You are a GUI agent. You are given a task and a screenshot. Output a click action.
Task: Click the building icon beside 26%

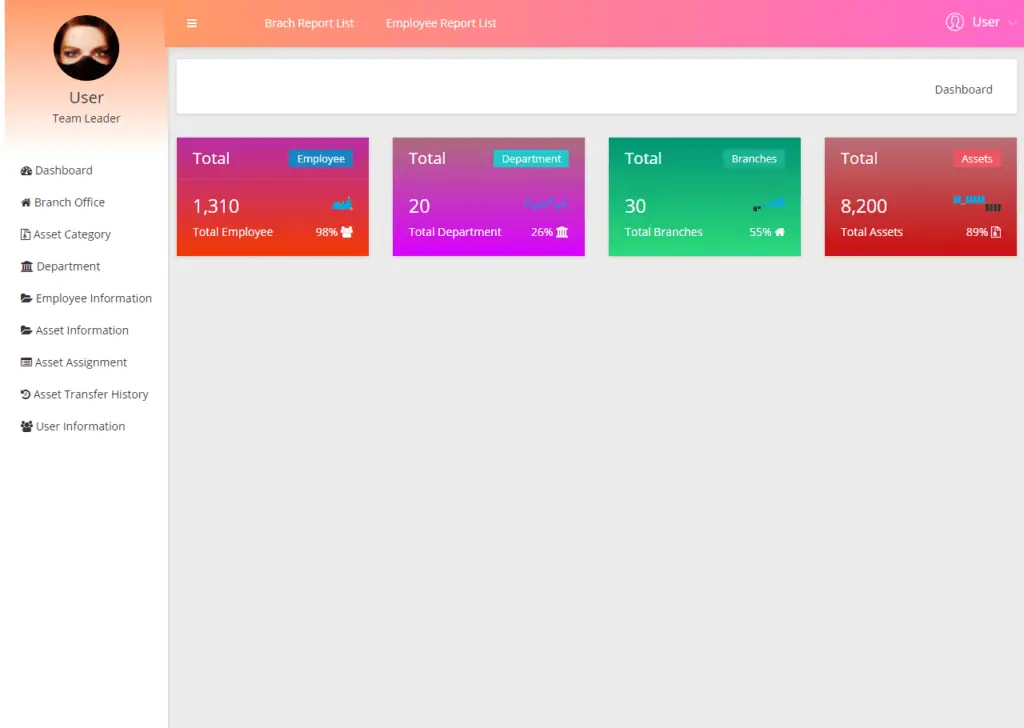tap(562, 232)
